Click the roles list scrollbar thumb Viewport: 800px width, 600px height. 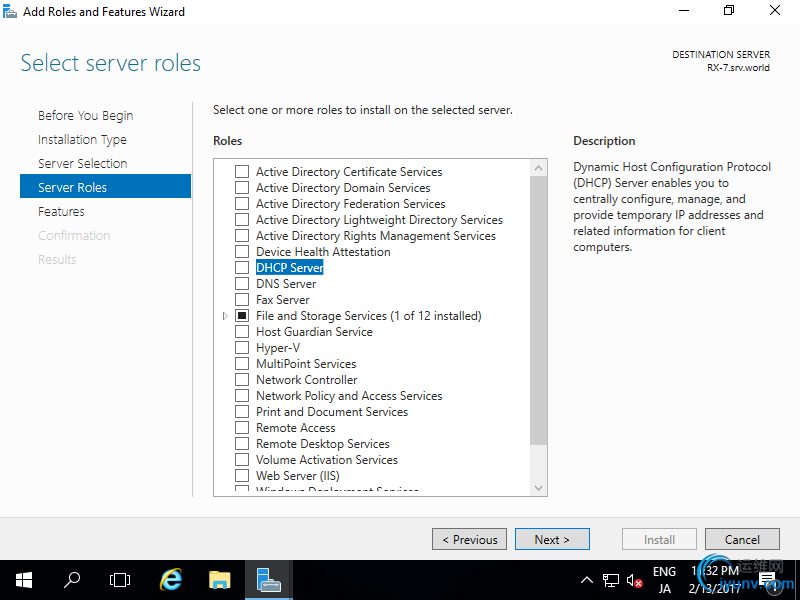tap(538, 310)
